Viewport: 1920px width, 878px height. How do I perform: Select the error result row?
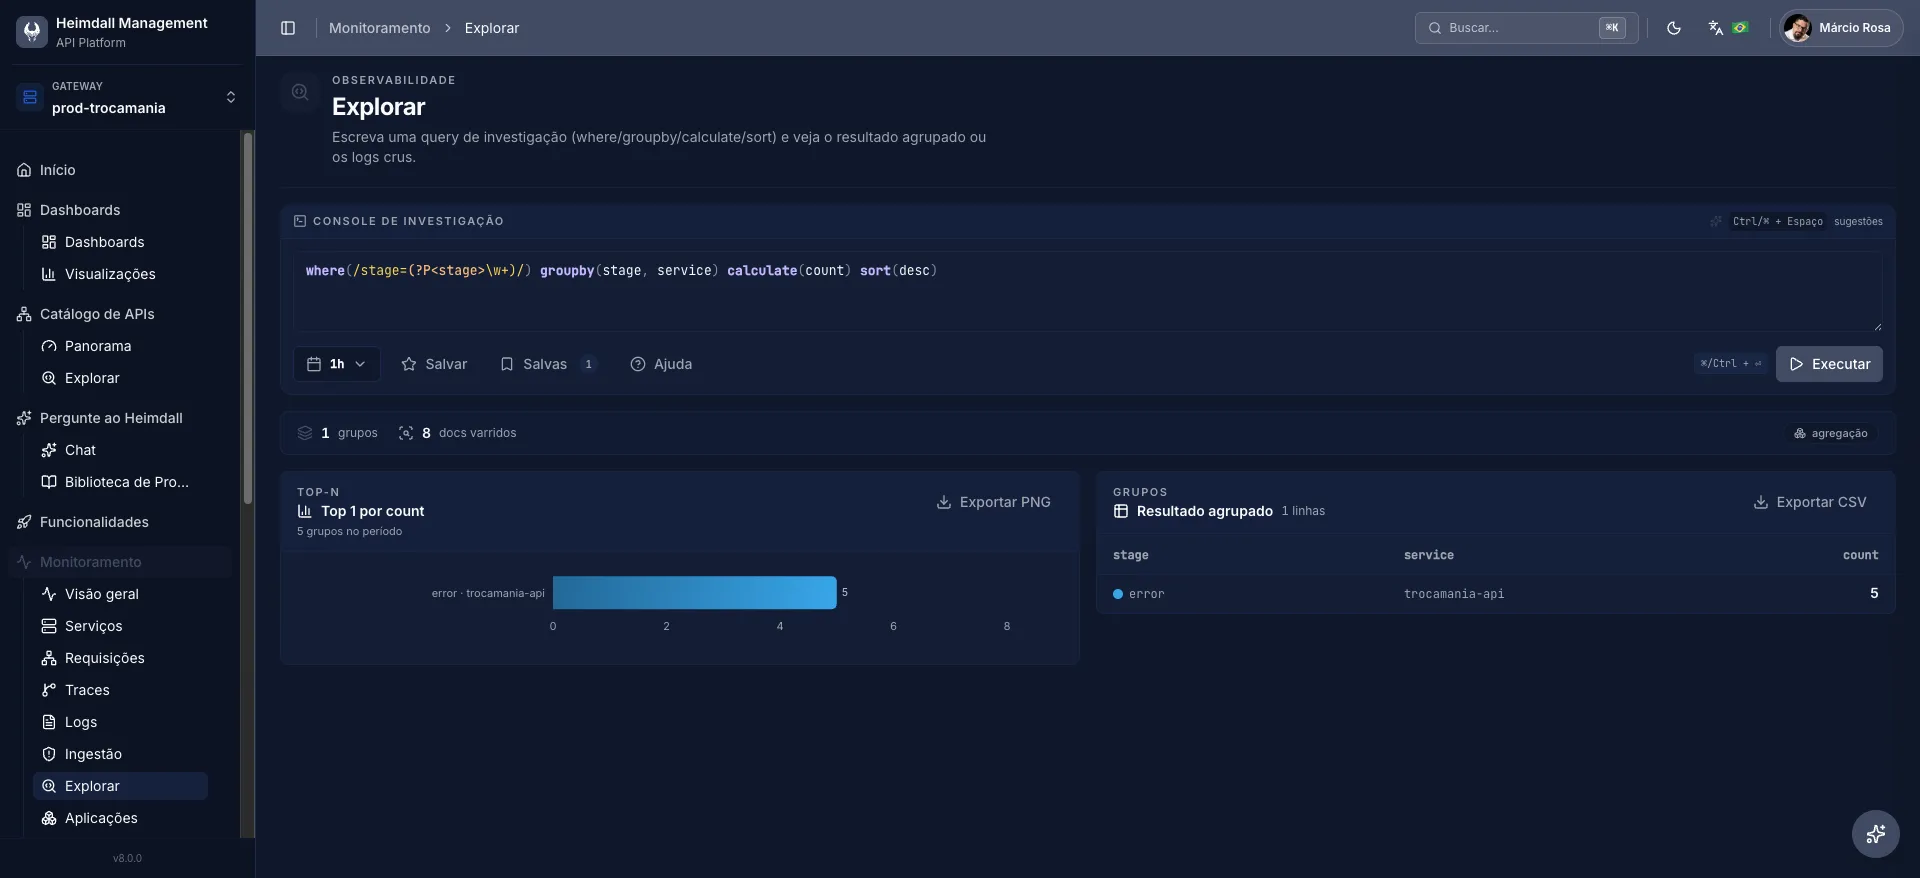click(x=1495, y=594)
